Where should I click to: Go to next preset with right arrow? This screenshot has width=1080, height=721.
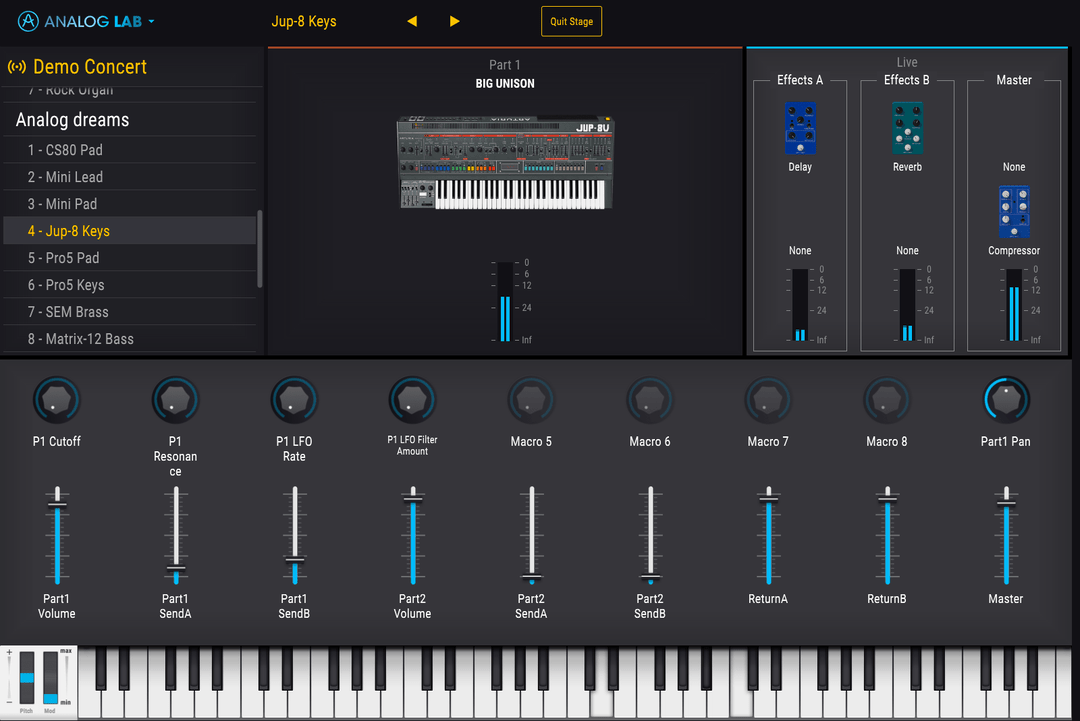[455, 21]
